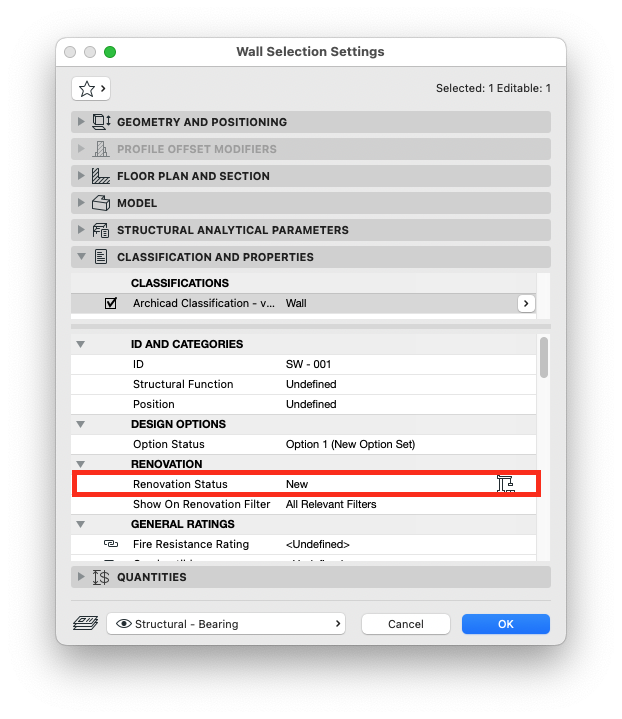Click the Cancel button
Viewport: 622px width, 719px height.
pyautogui.click(x=405, y=624)
